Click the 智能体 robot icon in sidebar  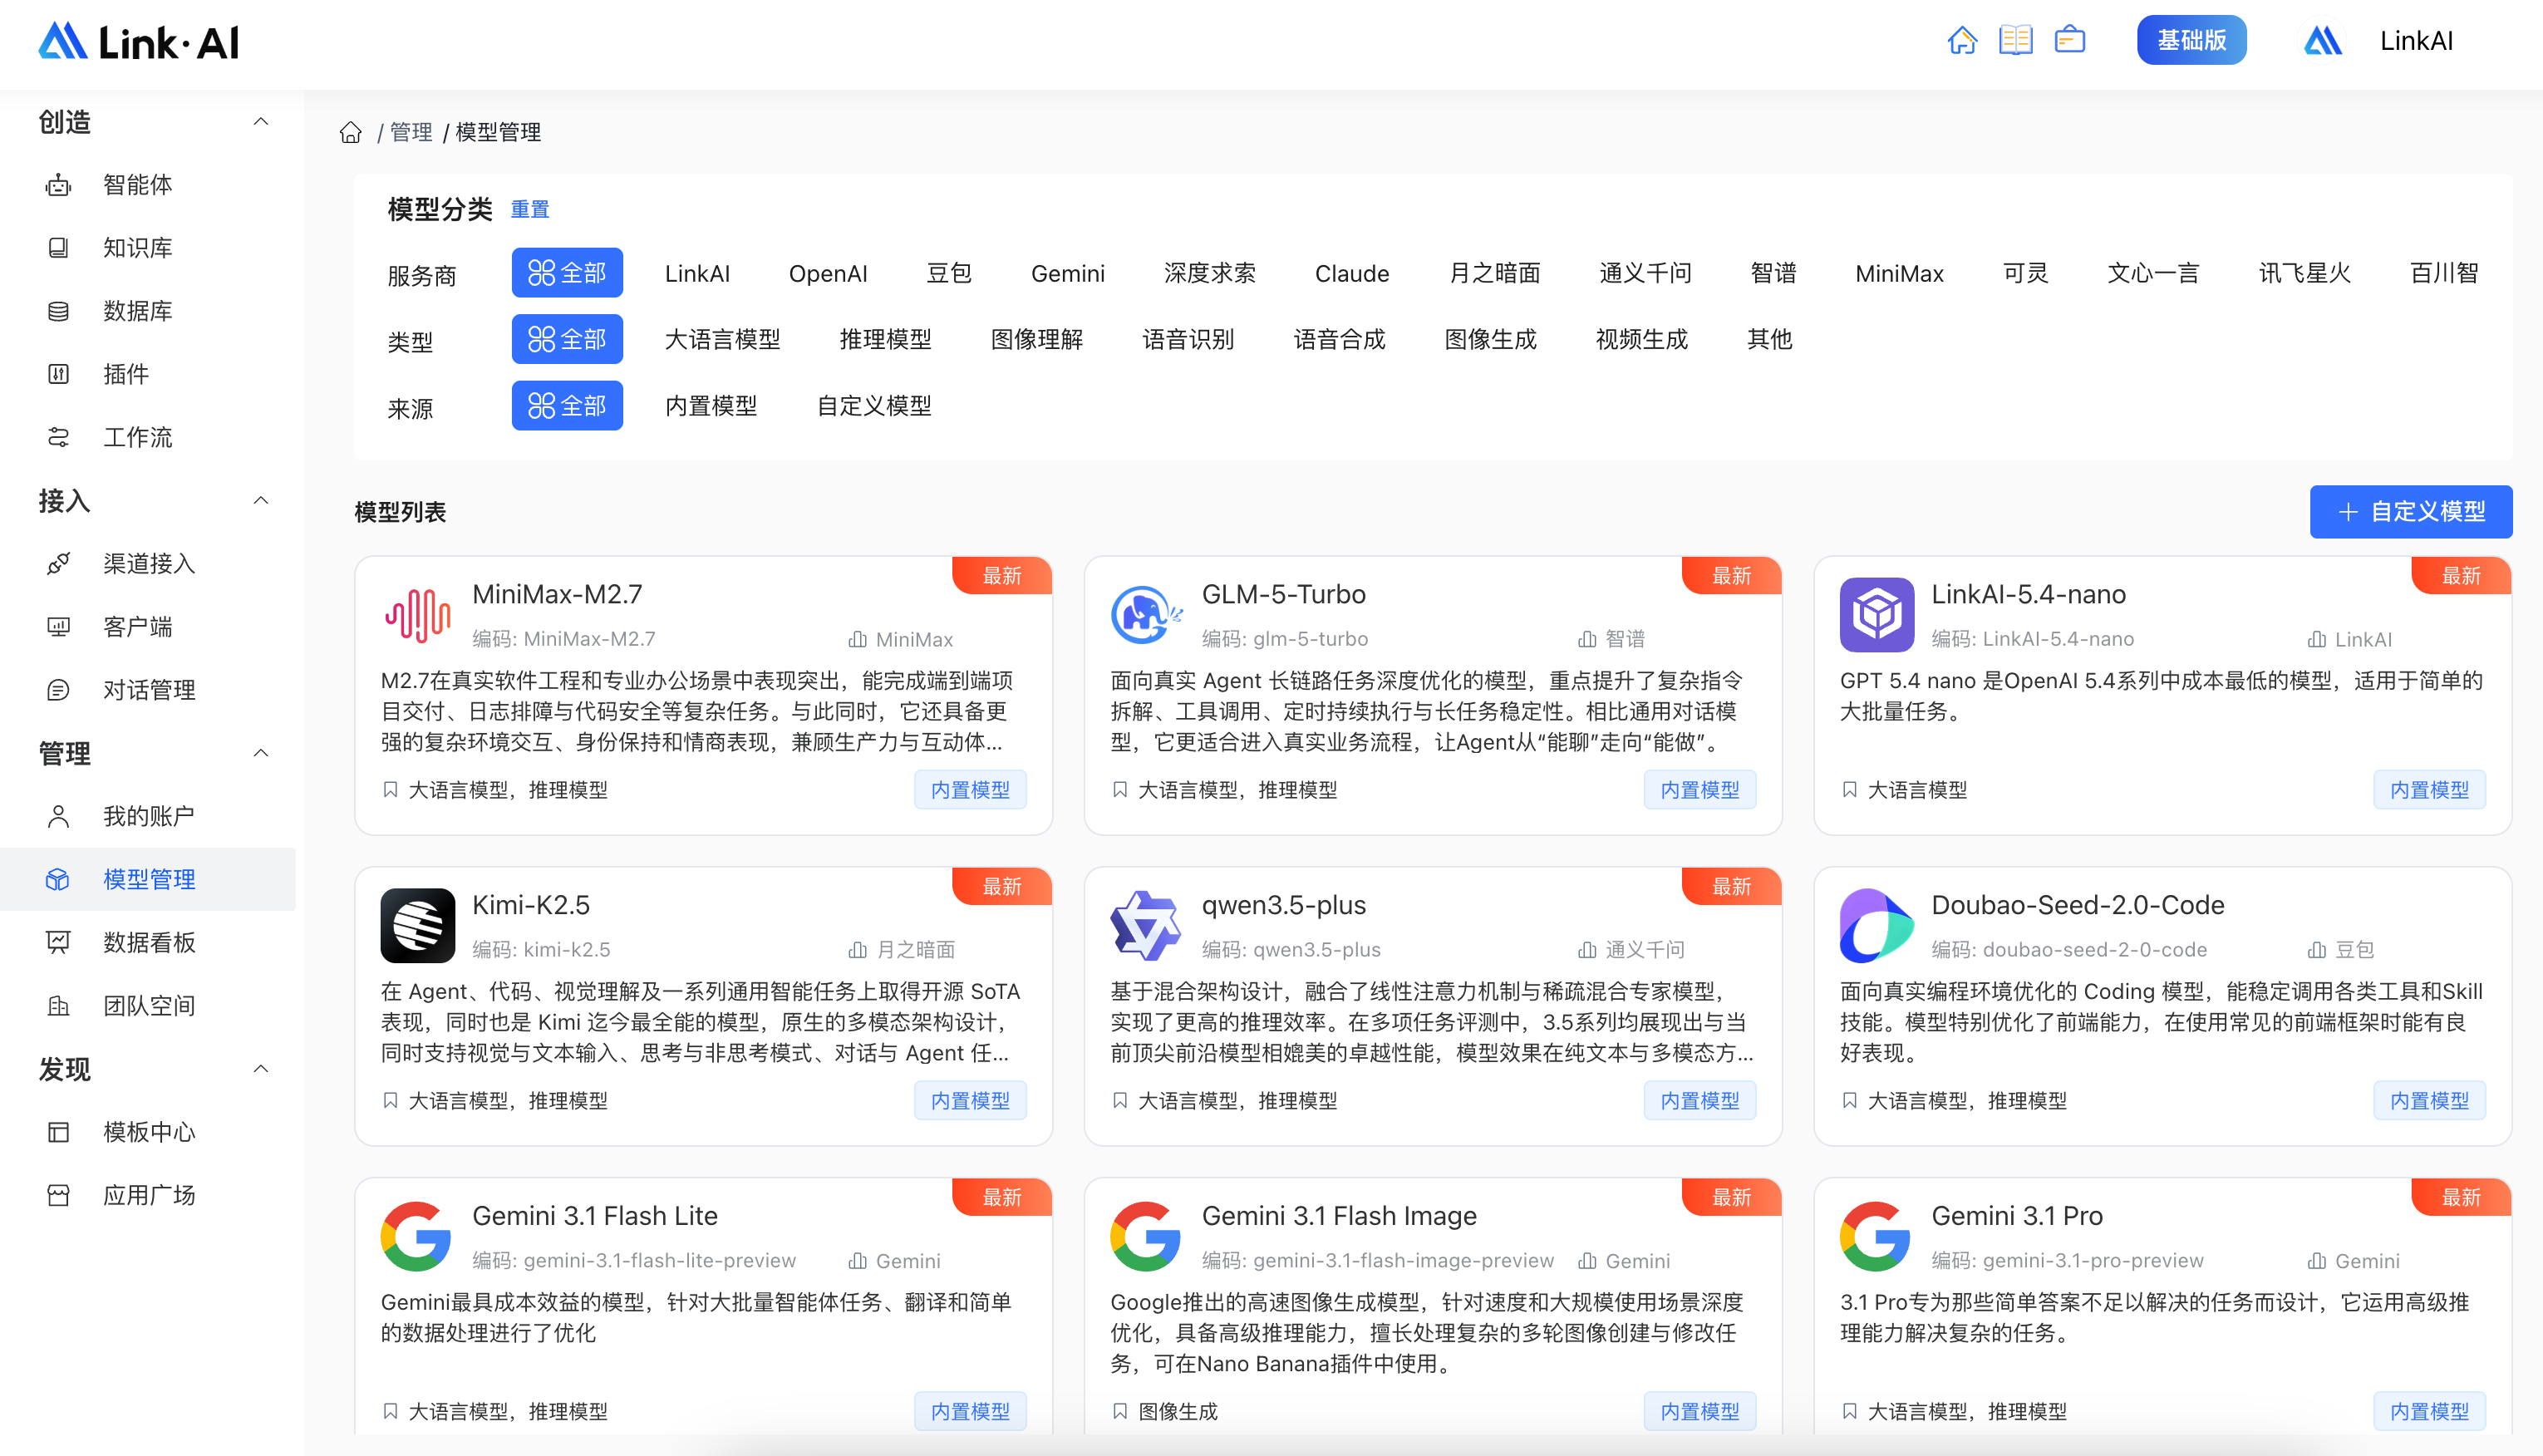pyautogui.click(x=58, y=184)
